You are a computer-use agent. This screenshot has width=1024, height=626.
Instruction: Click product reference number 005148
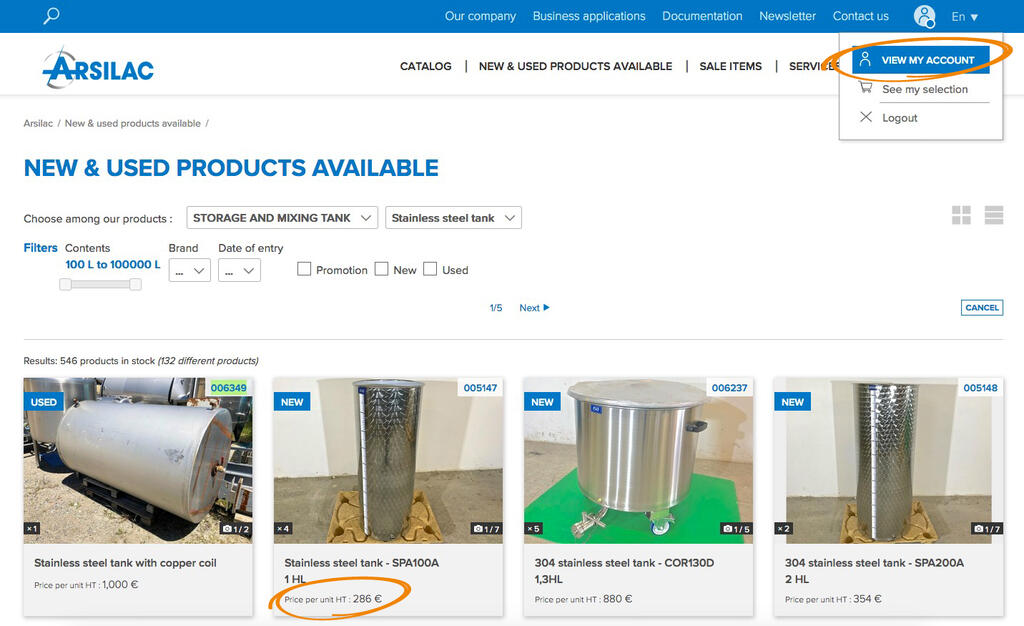[x=980, y=388]
